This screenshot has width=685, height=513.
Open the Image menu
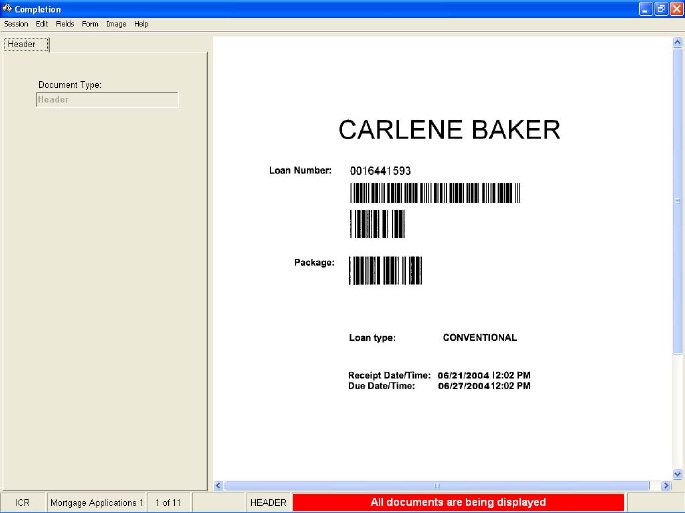116,24
